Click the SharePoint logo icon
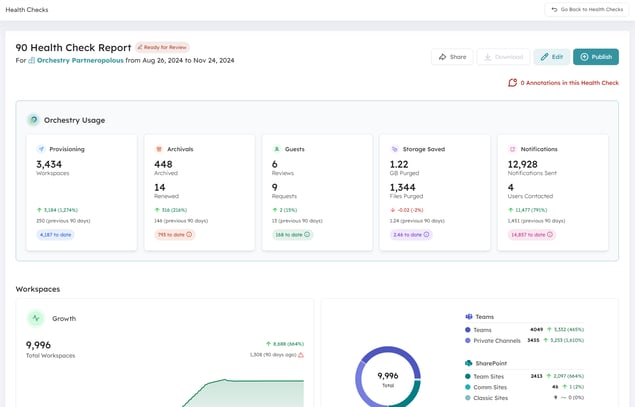635x407 pixels. [469, 363]
